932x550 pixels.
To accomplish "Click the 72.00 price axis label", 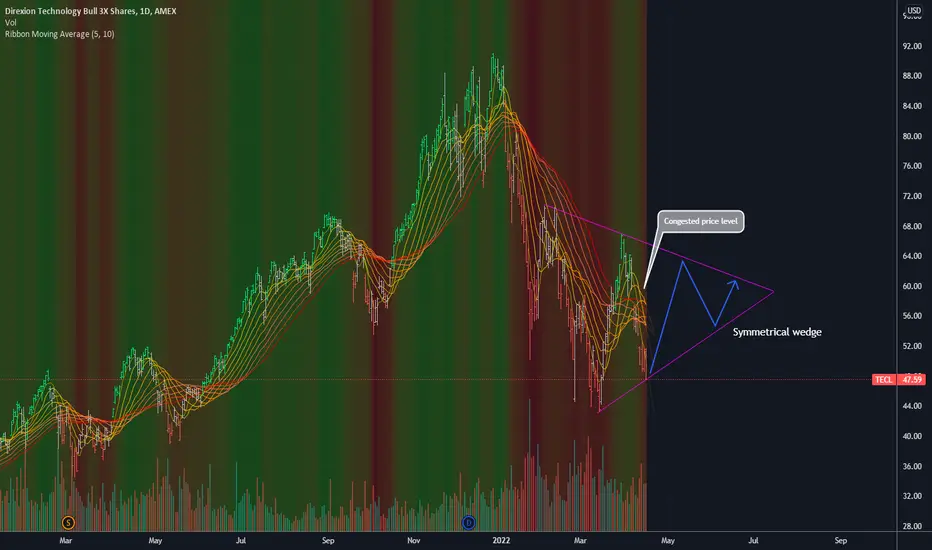I will click(x=912, y=196).
